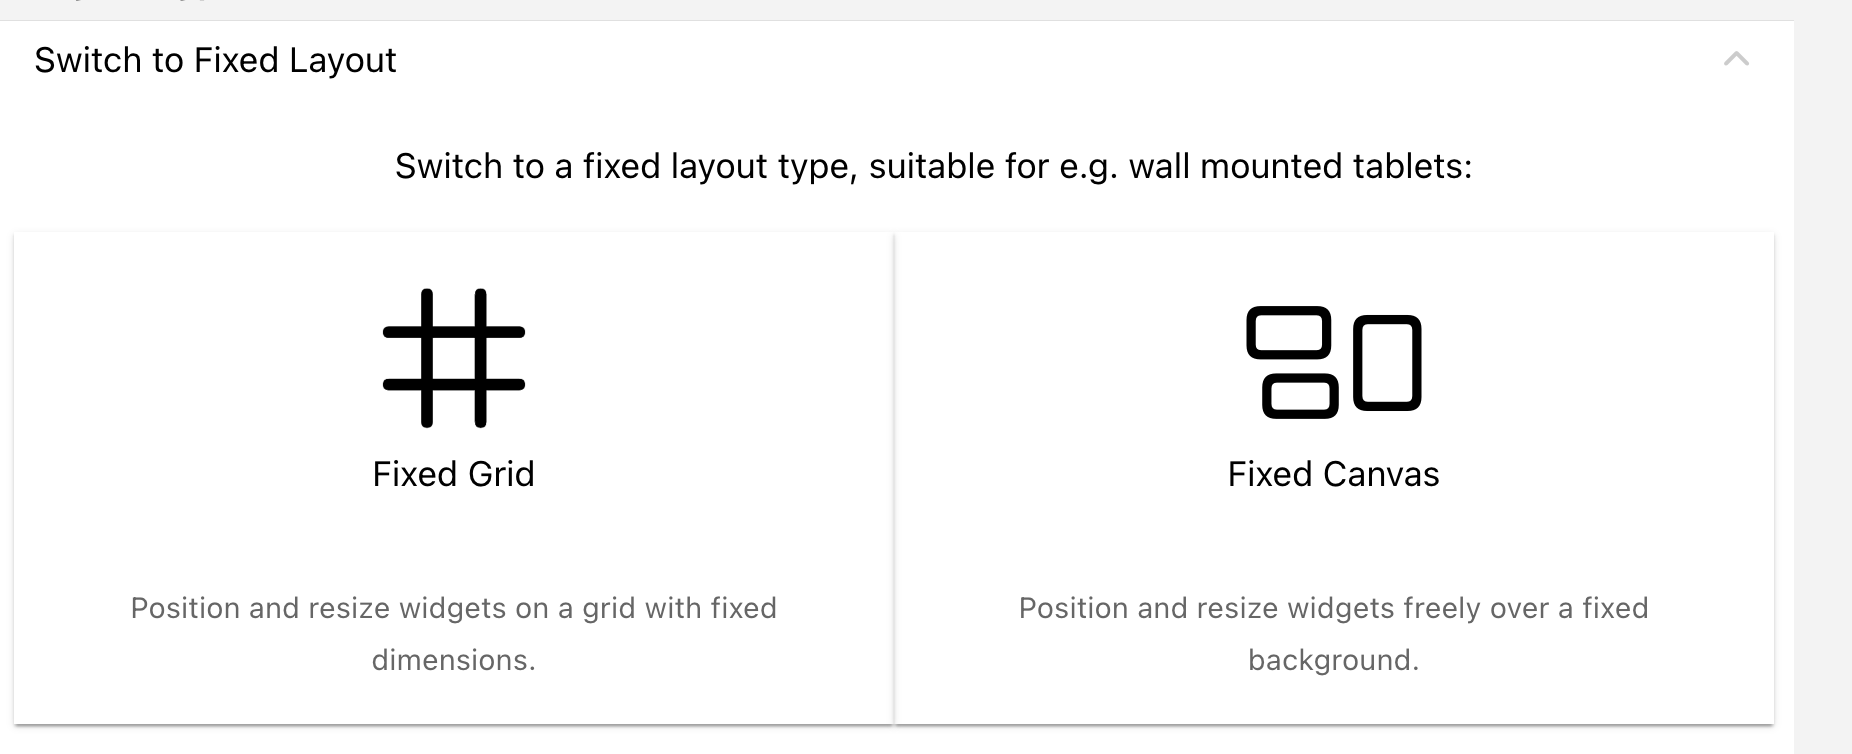This screenshot has width=1852, height=754.
Task: Click the word "background." in Fixed Canvas card
Action: point(1333,660)
